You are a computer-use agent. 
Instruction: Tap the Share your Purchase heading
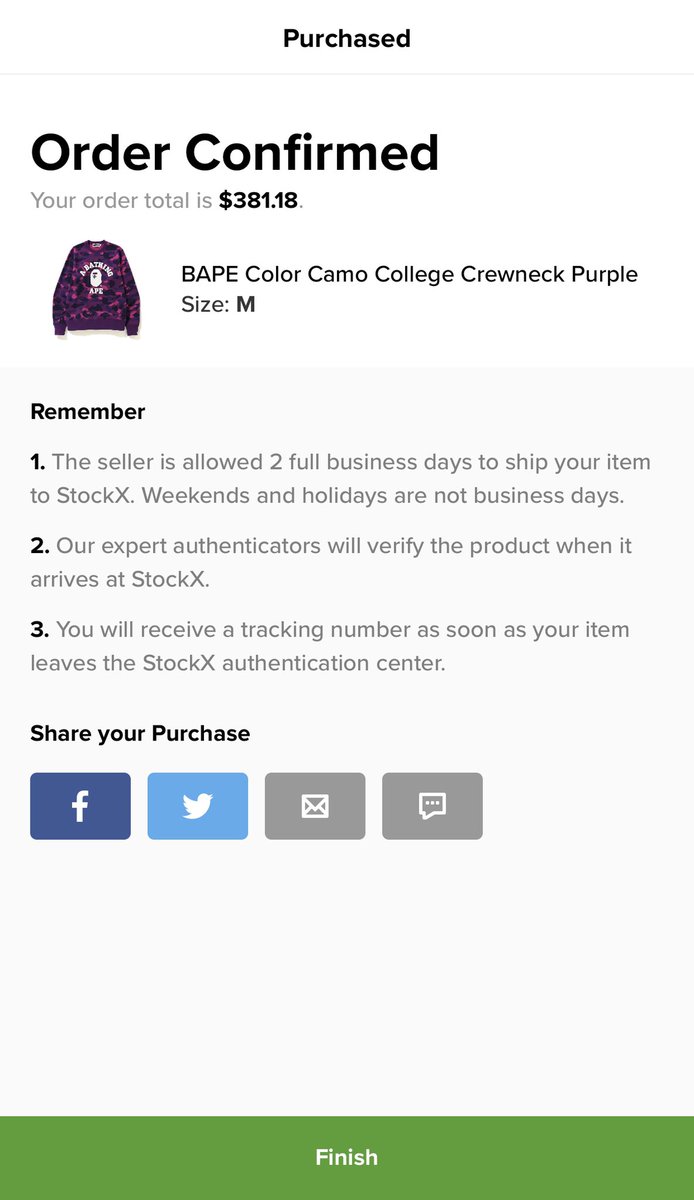[x=140, y=734]
